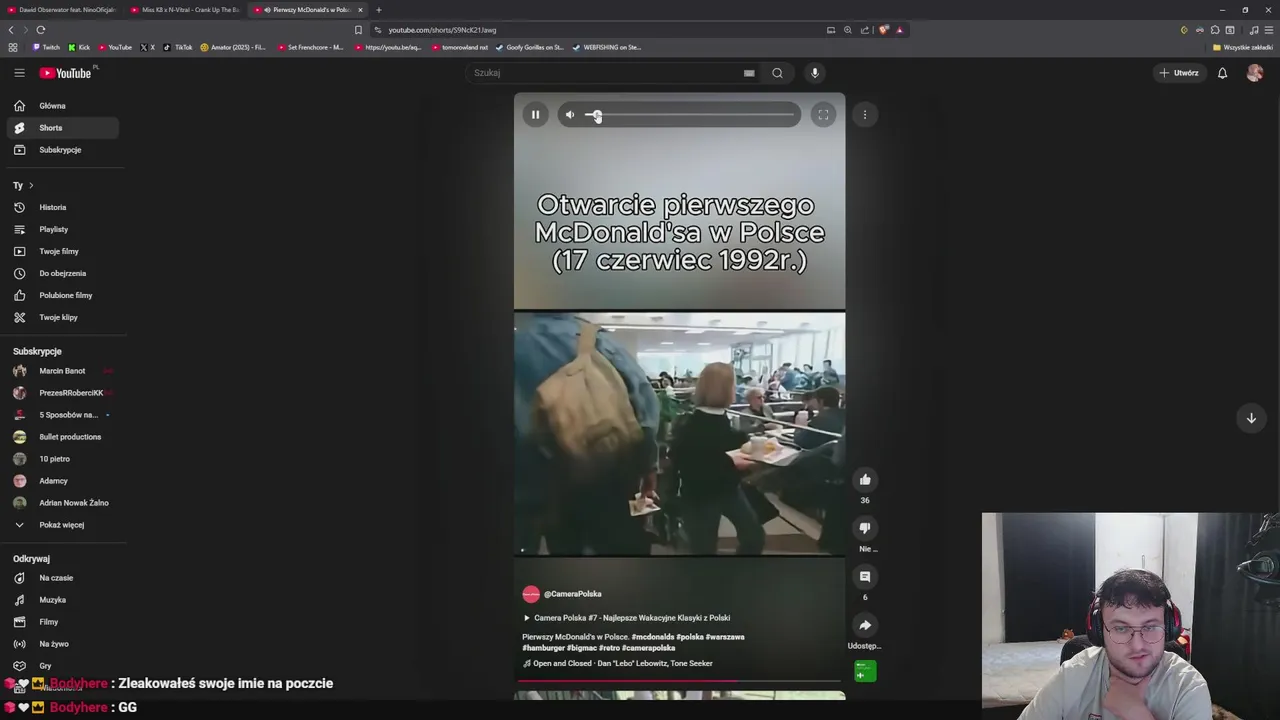
Task: Open the @CameraPolska channel avatar
Action: pyautogui.click(x=531, y=594)
